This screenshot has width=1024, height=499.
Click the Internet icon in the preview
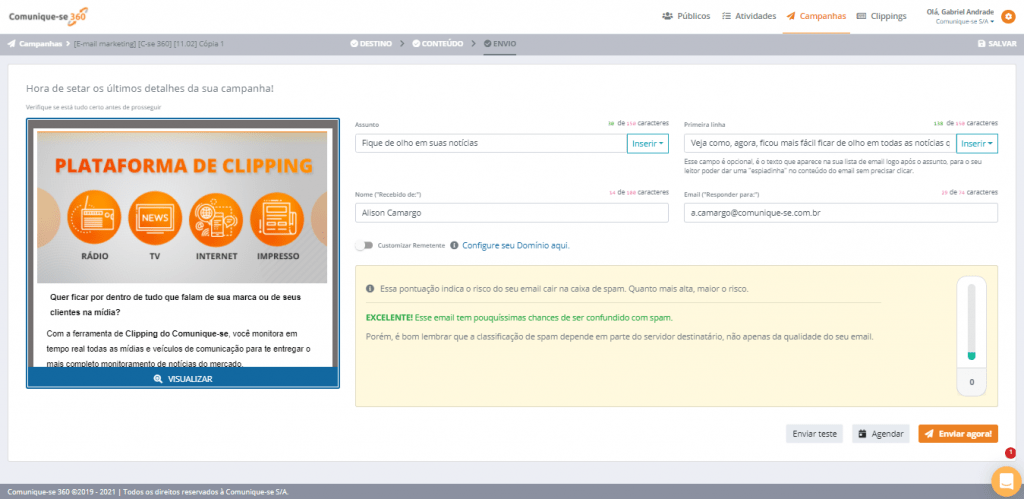[216, 218]
